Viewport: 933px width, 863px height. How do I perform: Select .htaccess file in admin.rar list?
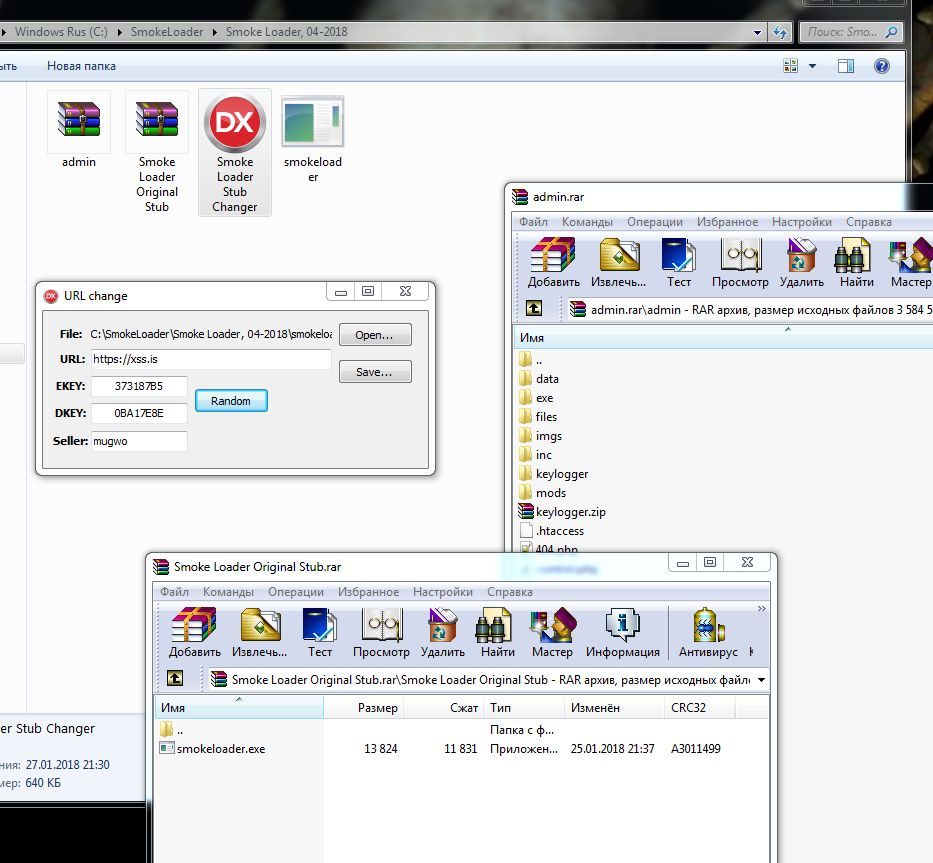click(x=552, y=531)
